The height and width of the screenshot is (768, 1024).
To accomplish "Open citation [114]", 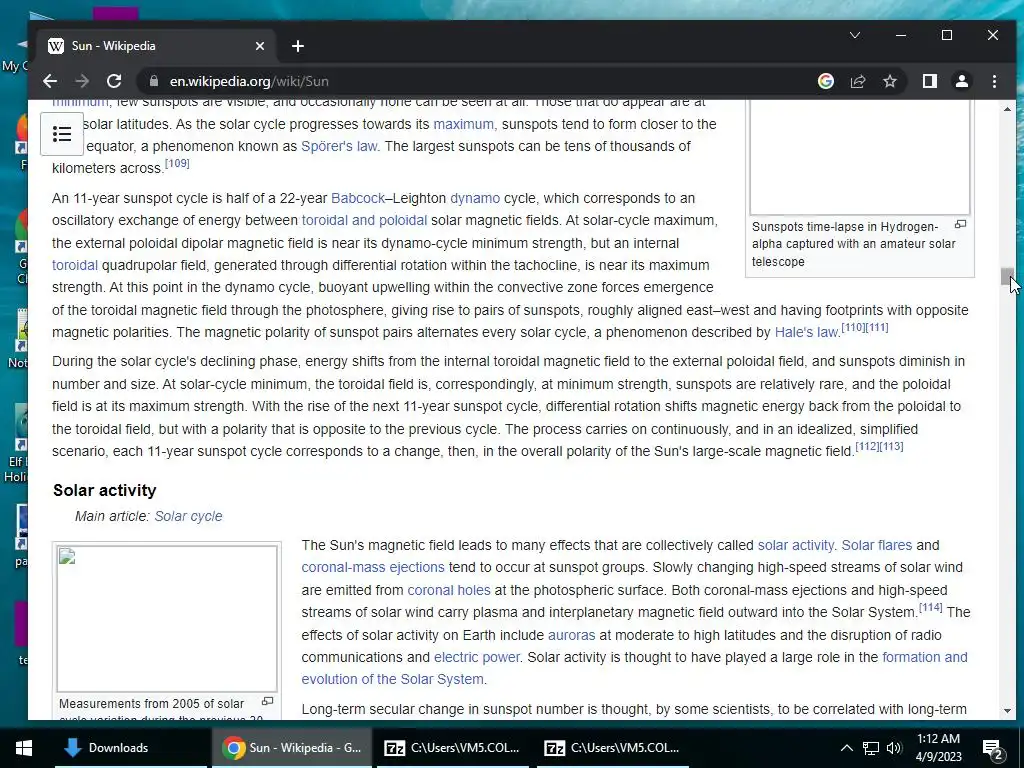I will pos(931,607).
